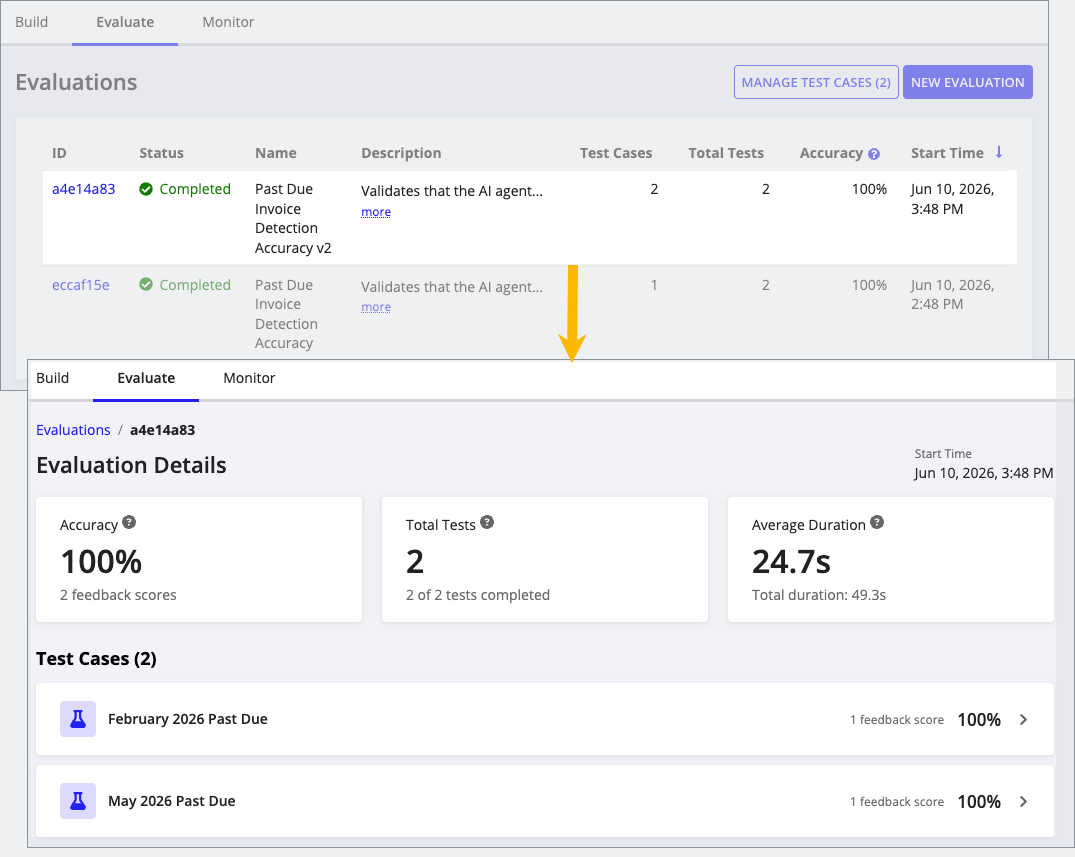
Task: Select the February 2026 Past Due test case title
Action: pyautogui.click(x=188, y=719)
